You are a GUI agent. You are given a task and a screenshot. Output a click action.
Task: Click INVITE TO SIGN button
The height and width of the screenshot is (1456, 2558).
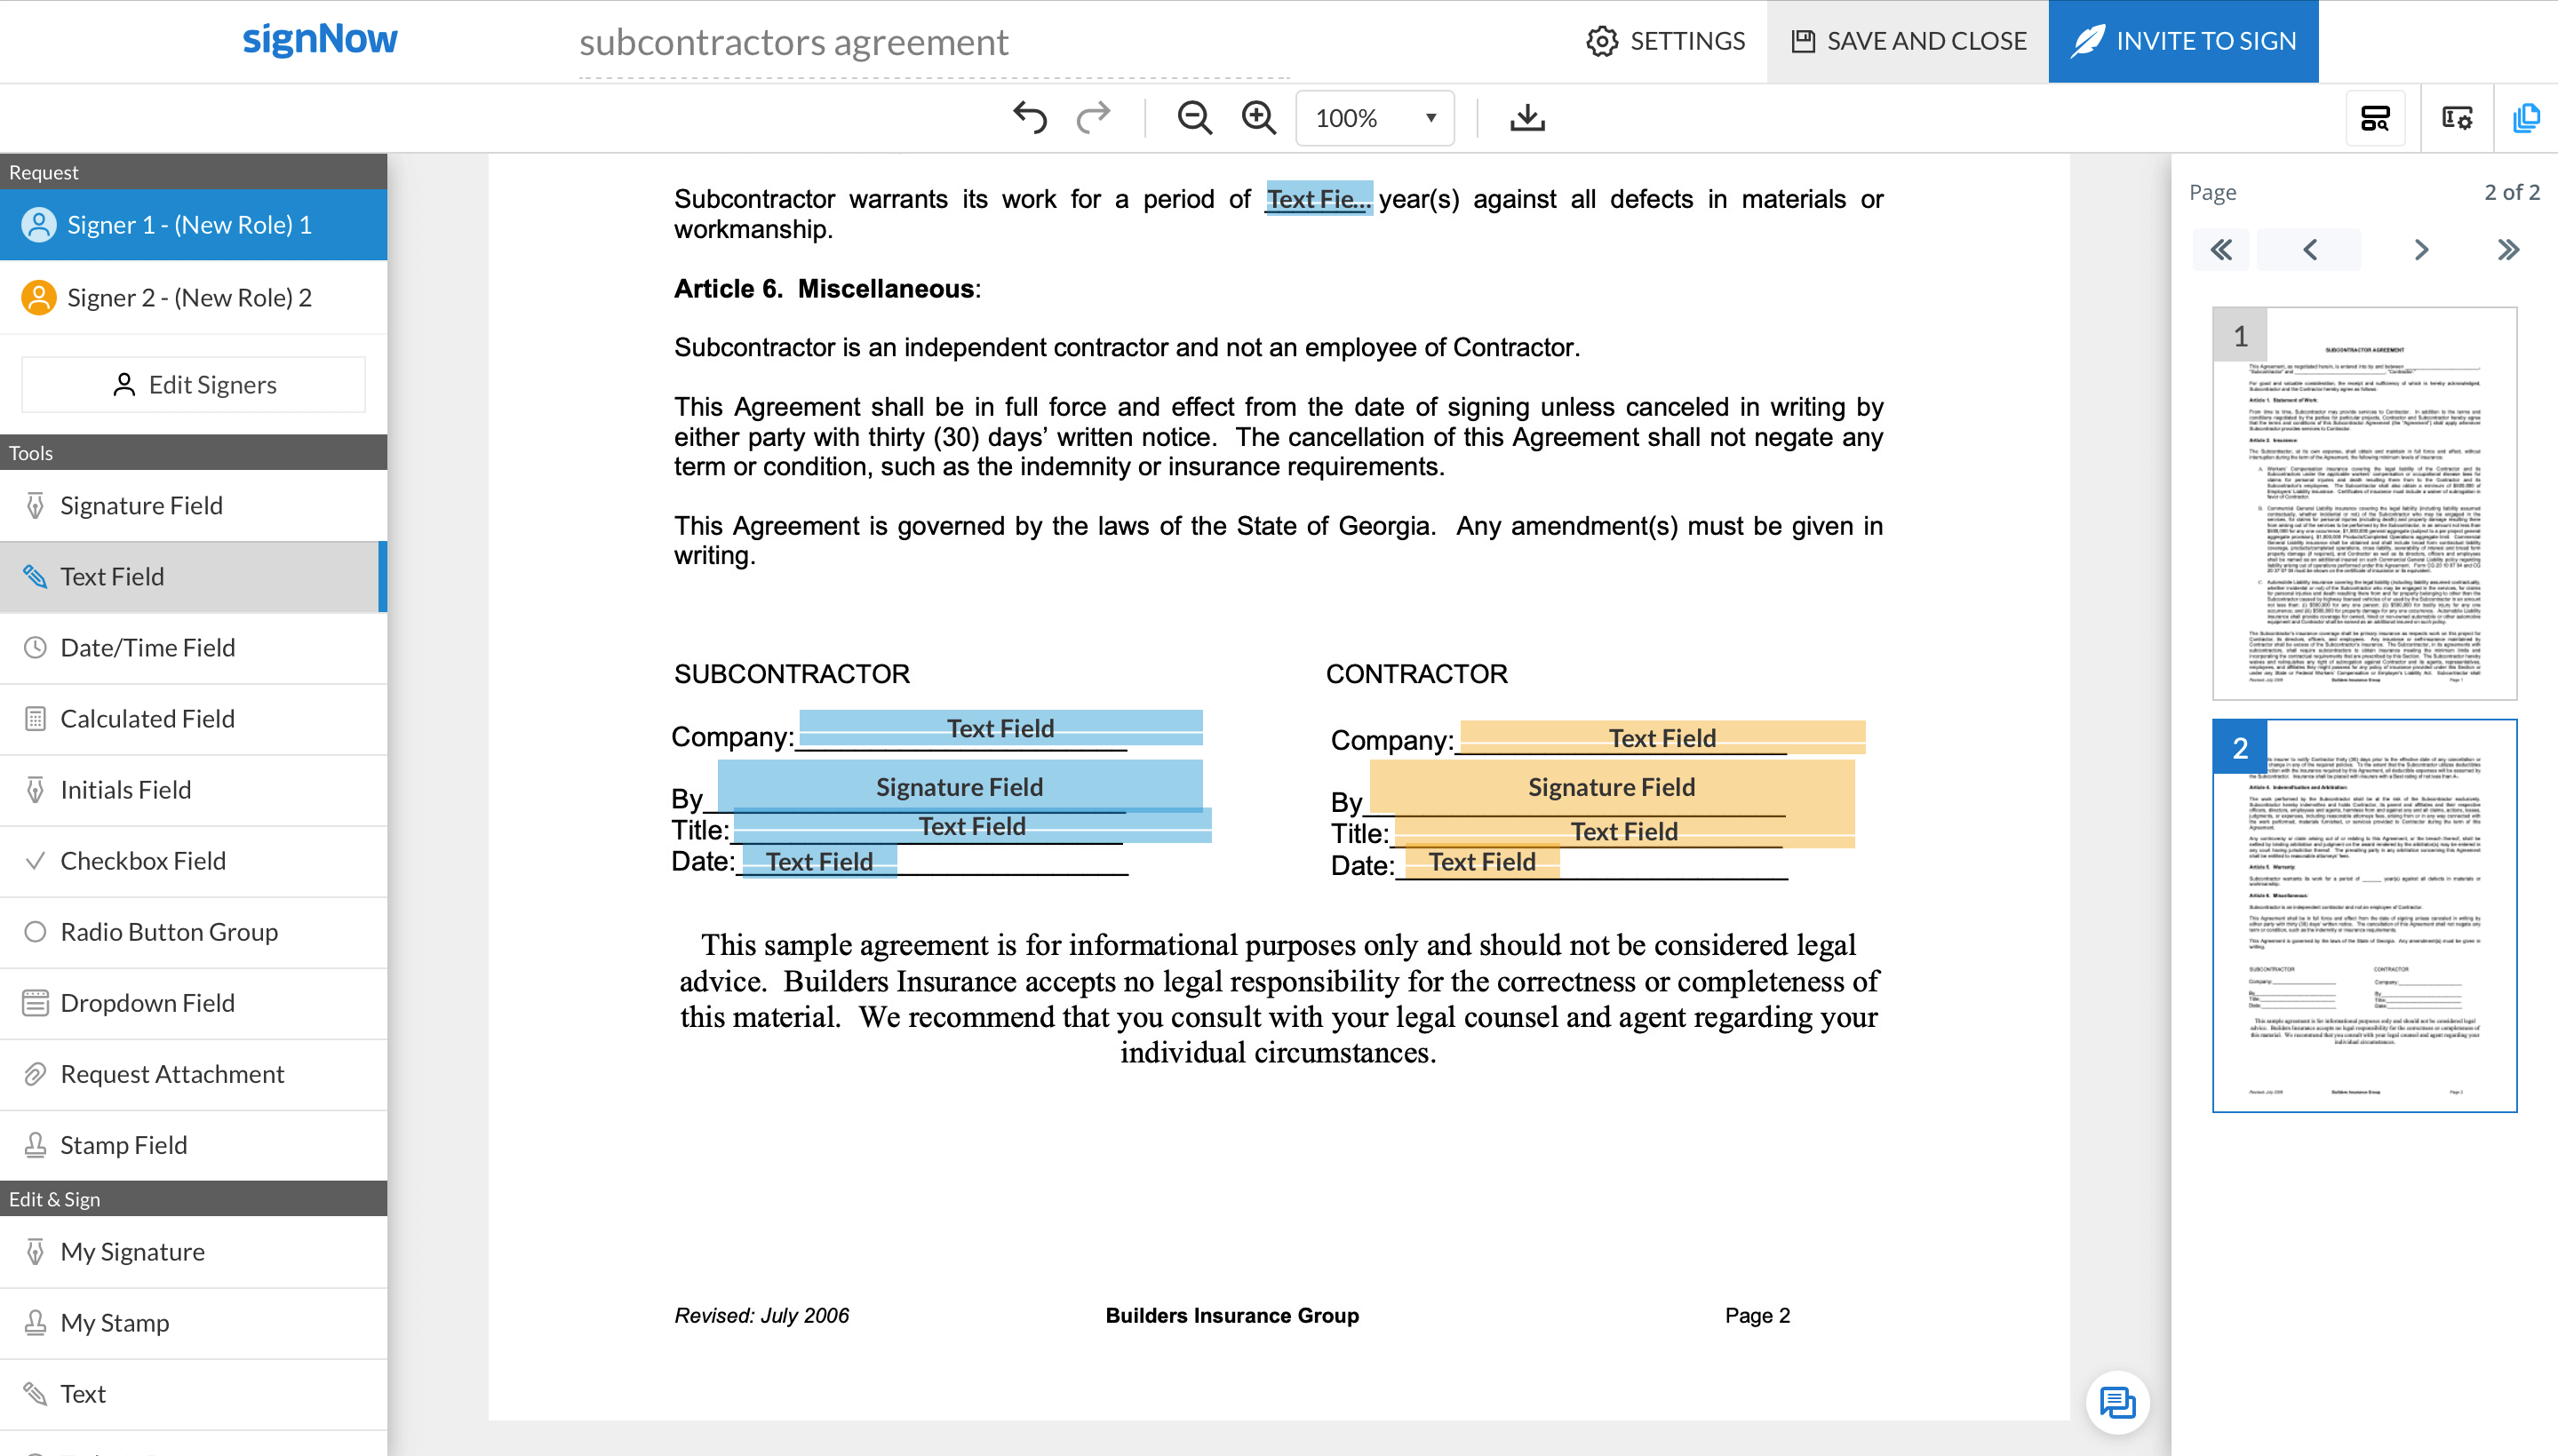tap(2184, 38)
